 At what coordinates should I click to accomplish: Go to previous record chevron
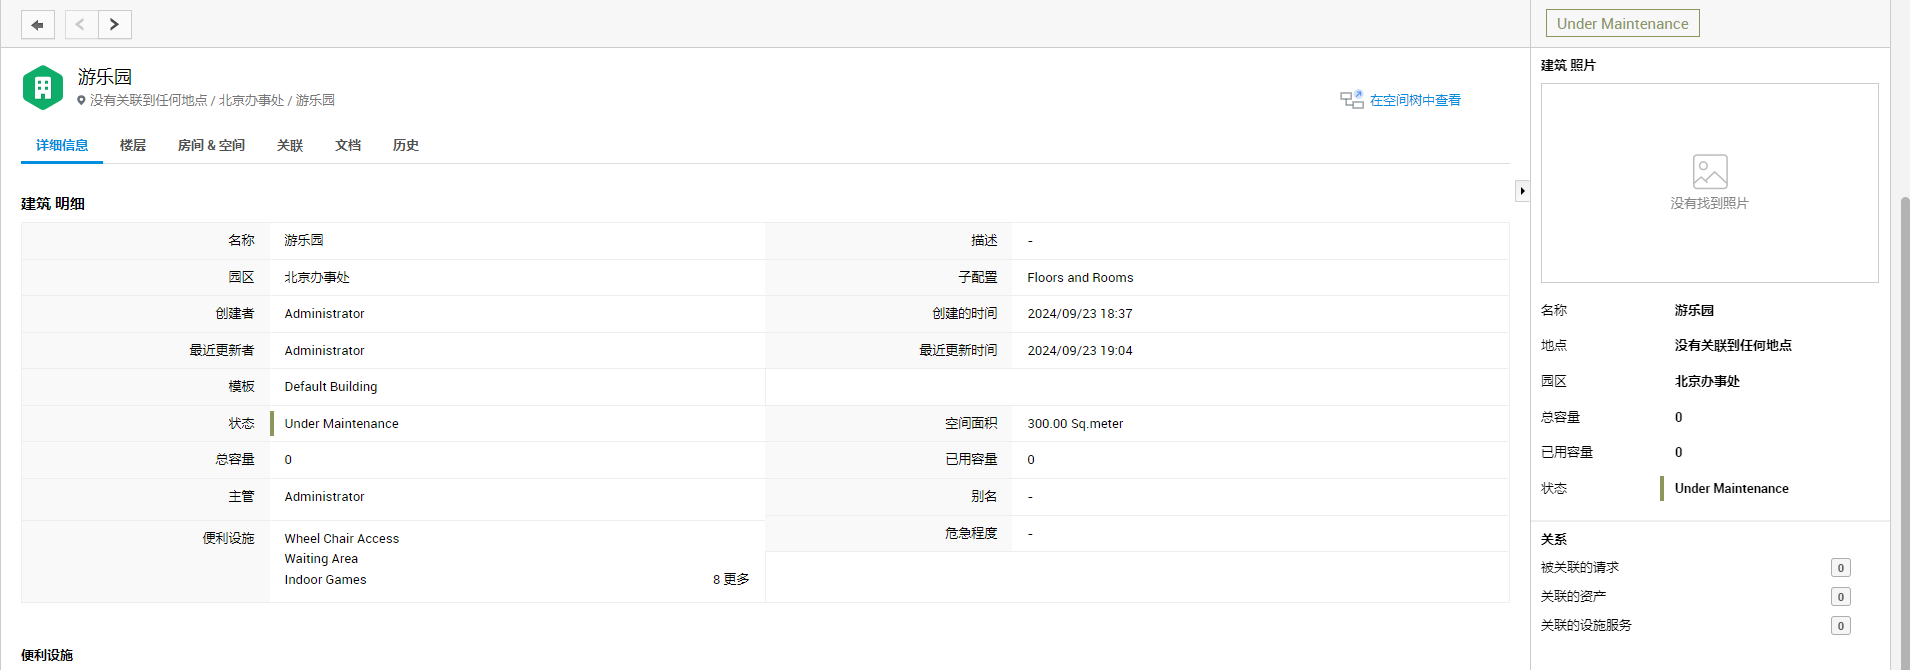tap(81, 24)
